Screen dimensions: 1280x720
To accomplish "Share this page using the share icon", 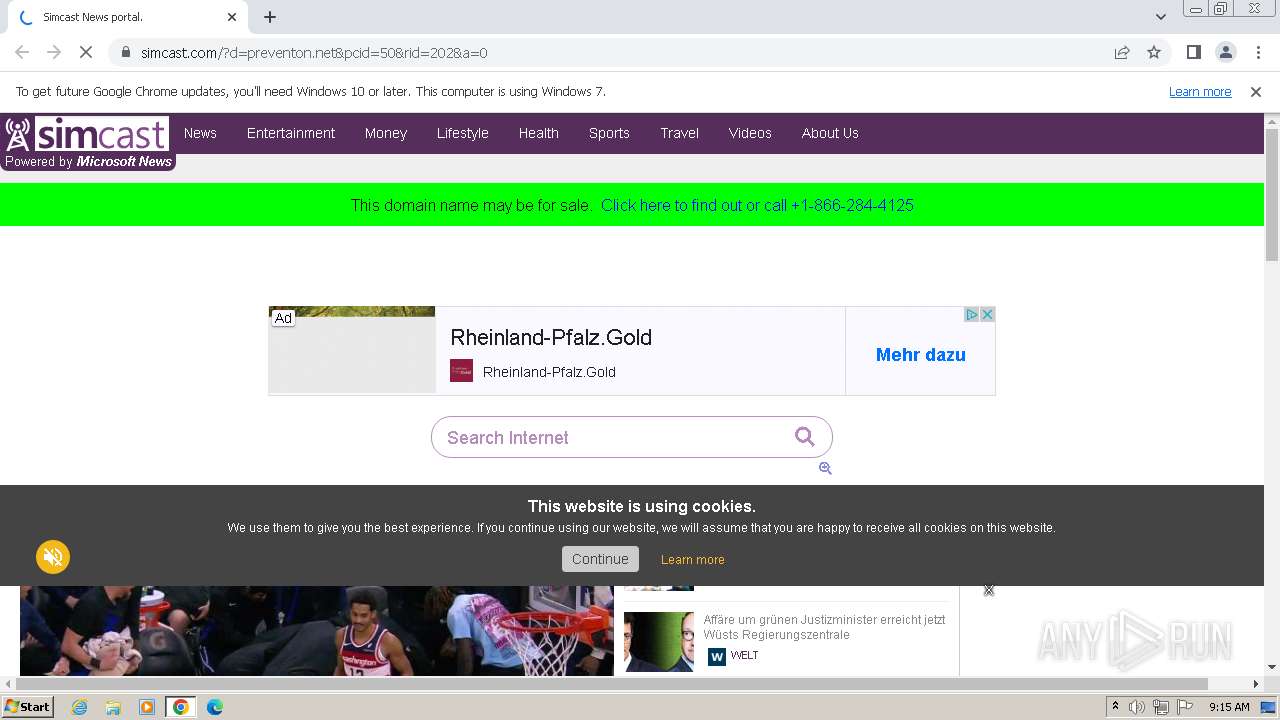I will pyautogui.click(x=1122, y=52).
